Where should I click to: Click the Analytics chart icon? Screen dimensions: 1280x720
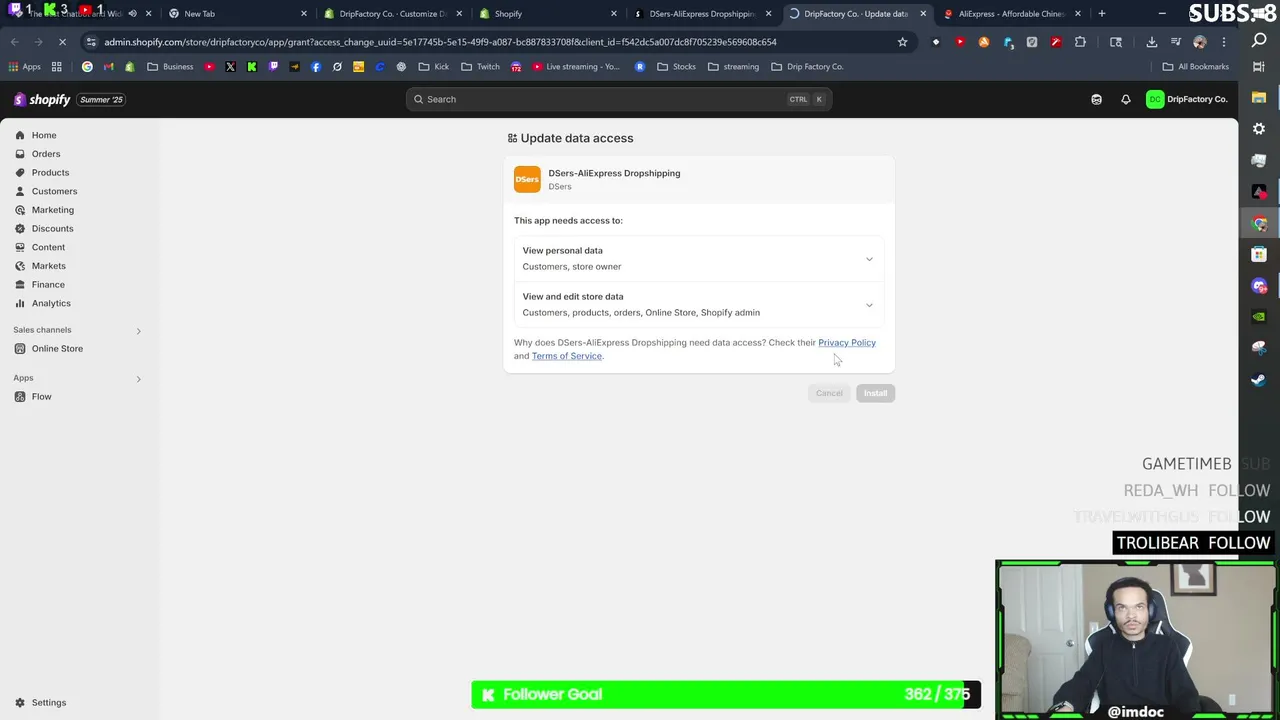(20, 303)
